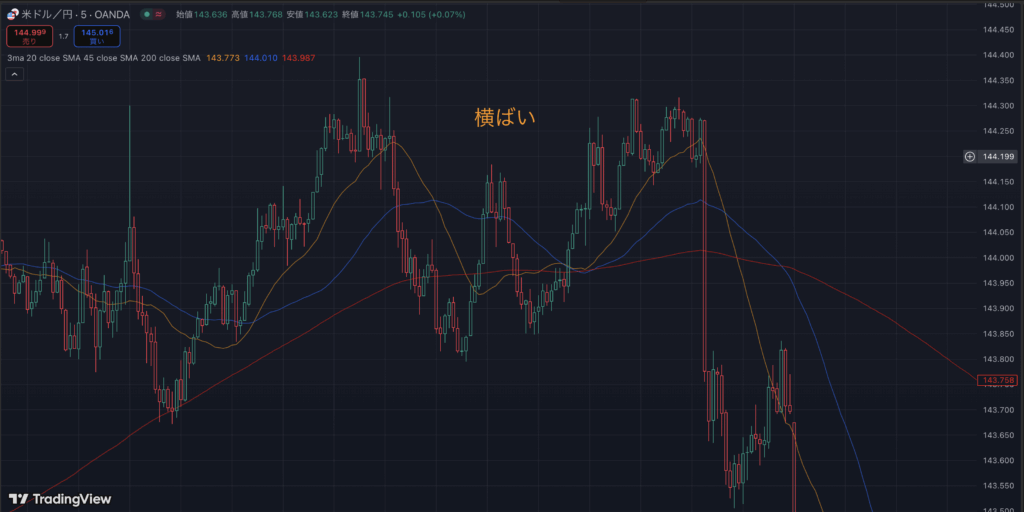Click the plus icon beside 144.199
The image size is (1024, 512).
click(969, 156)
